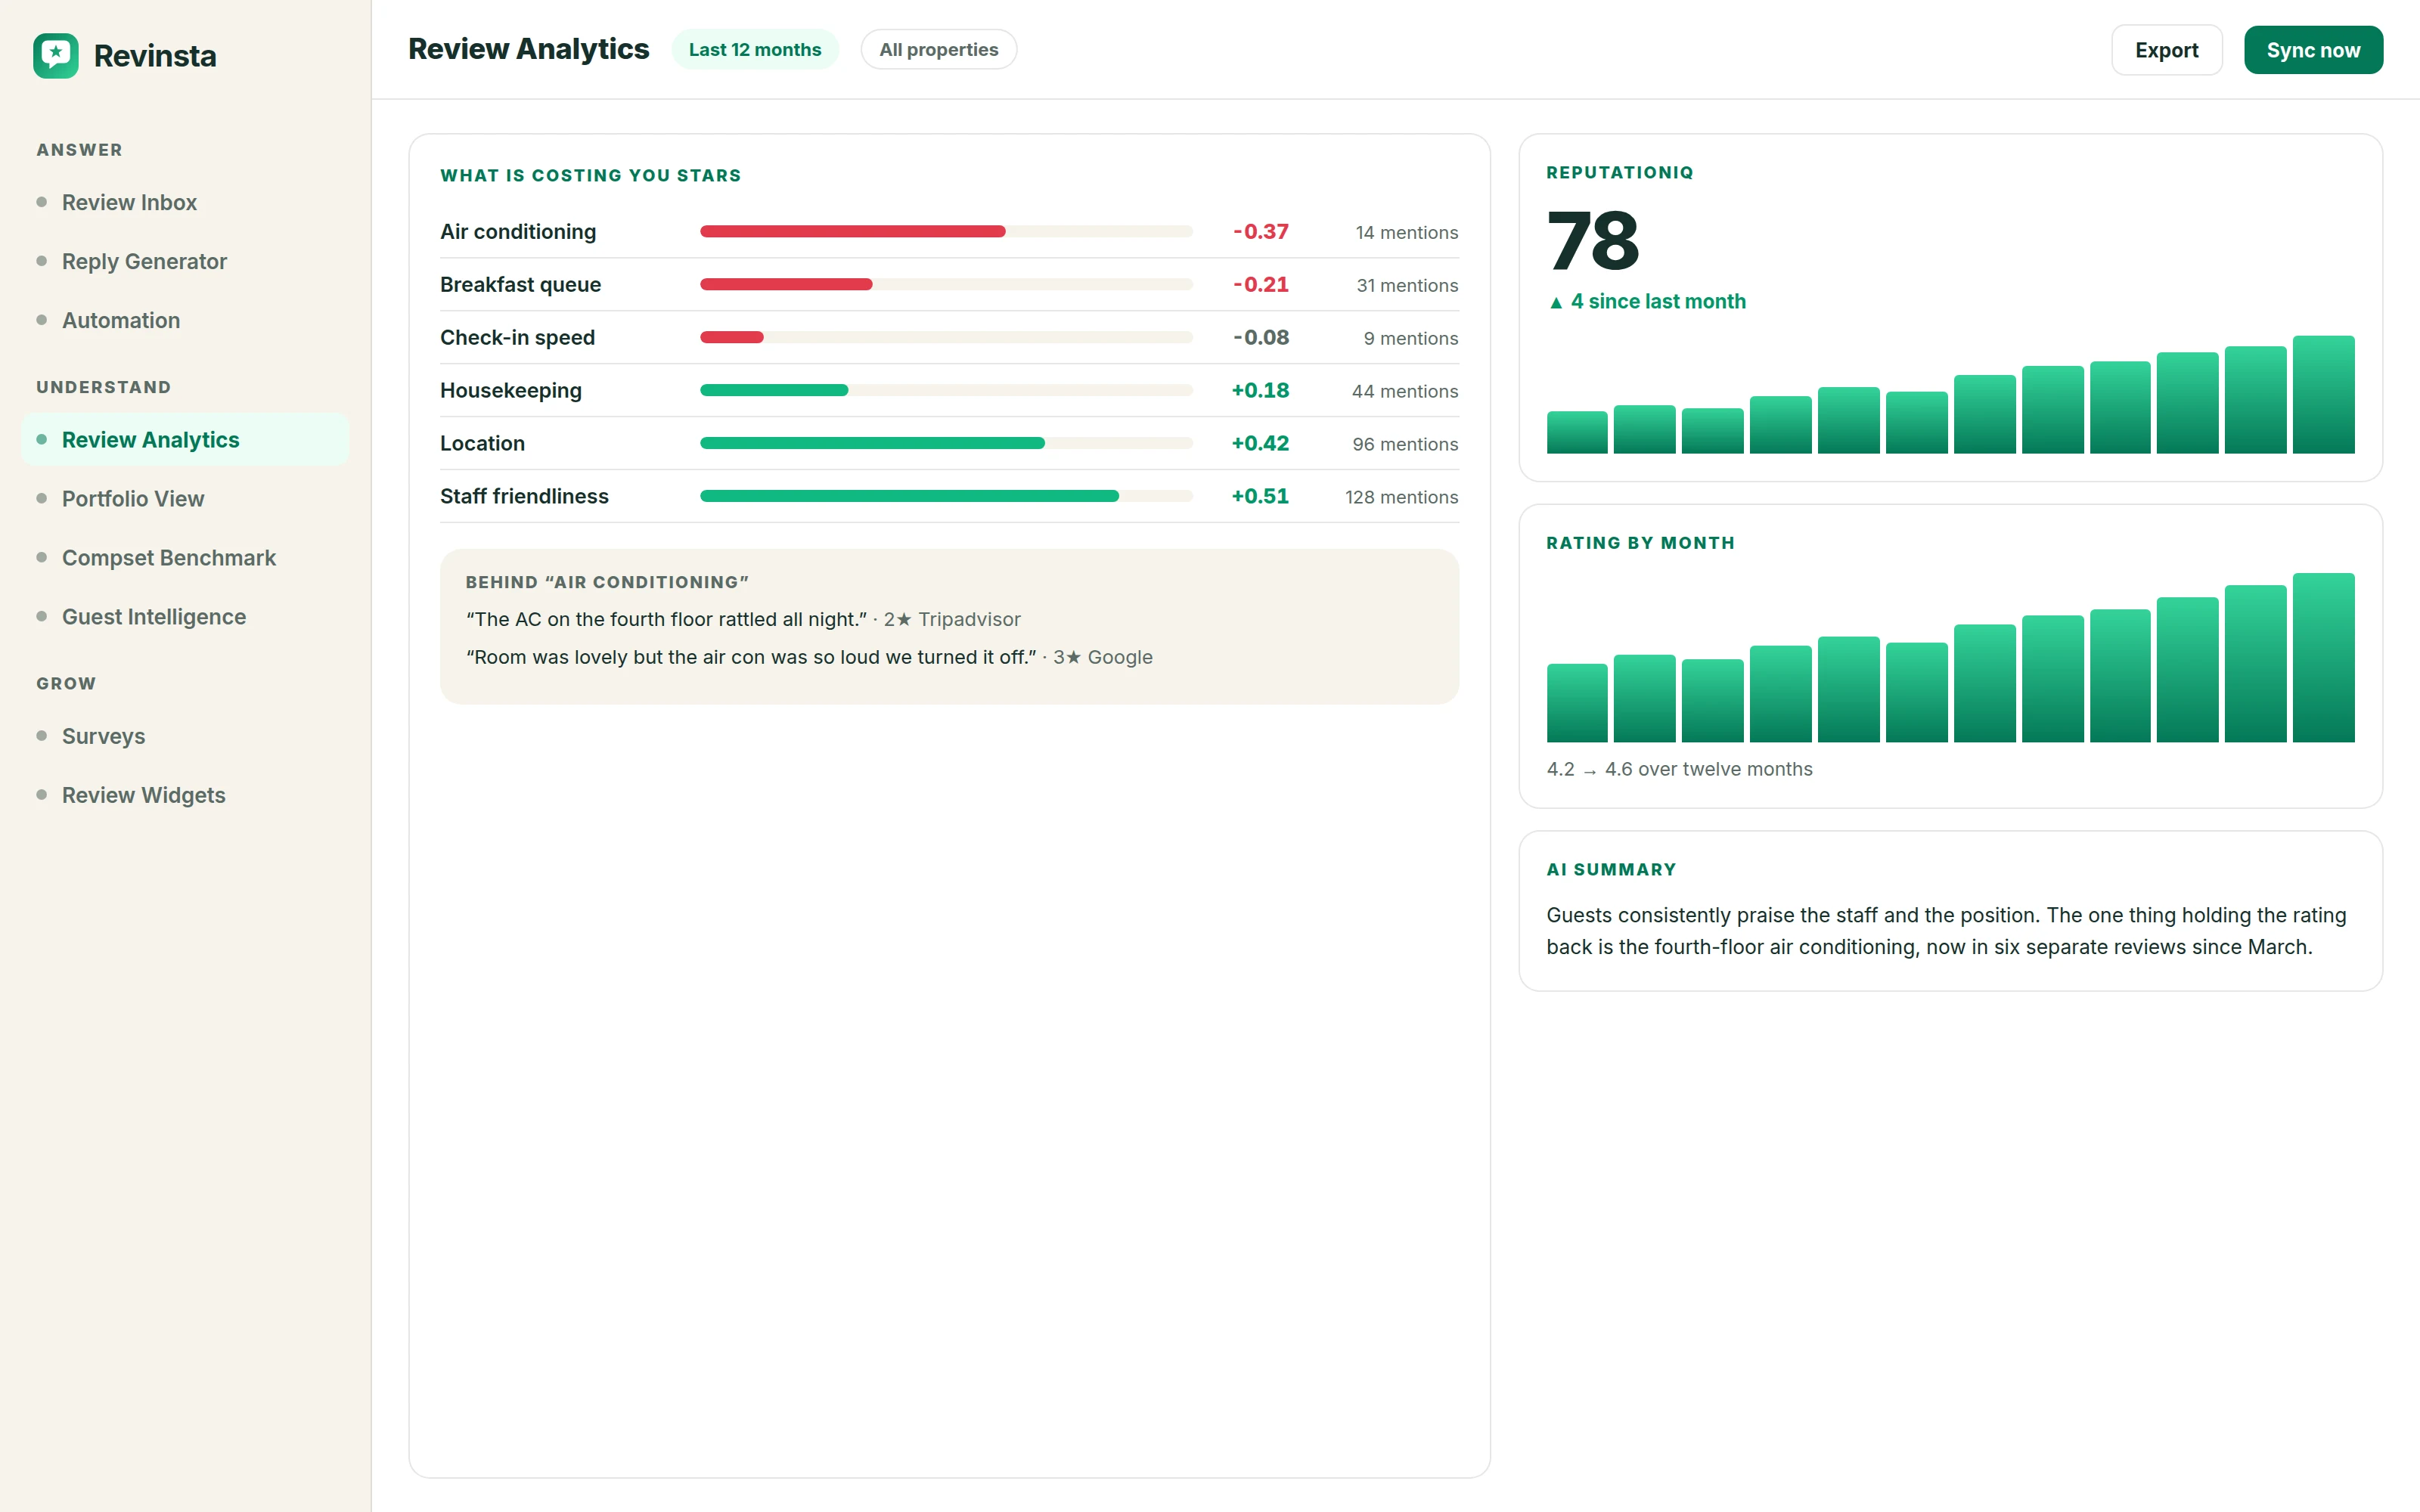Screen dimensions: 2420x1512
Task: Open the Tripadvisor fourth floor rattling review quote
Action: point(743,619)
